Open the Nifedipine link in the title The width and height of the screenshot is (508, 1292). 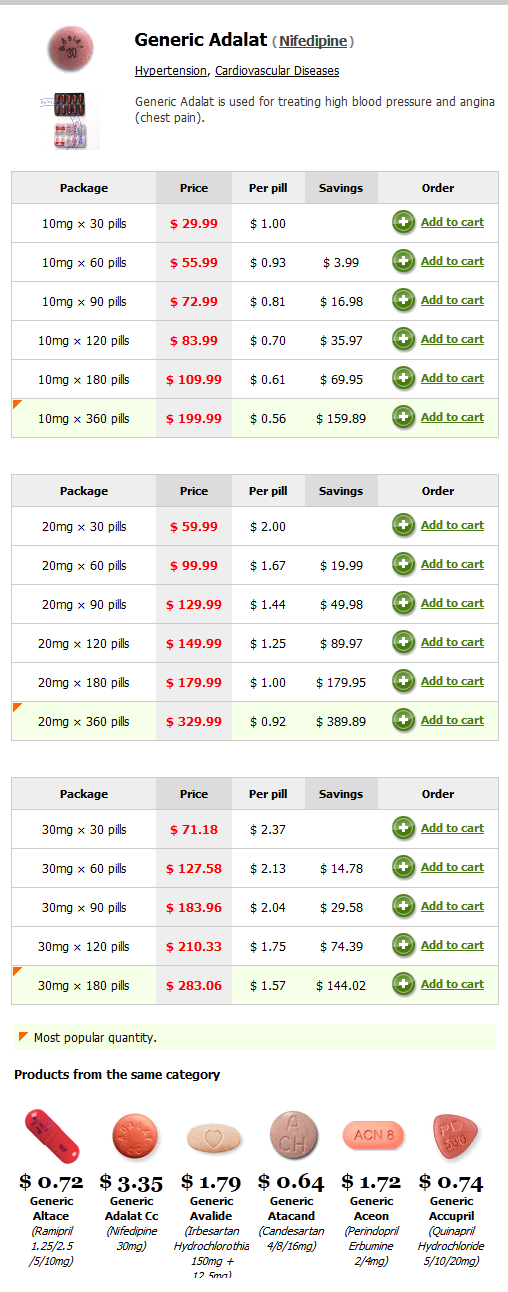point(313,41)
